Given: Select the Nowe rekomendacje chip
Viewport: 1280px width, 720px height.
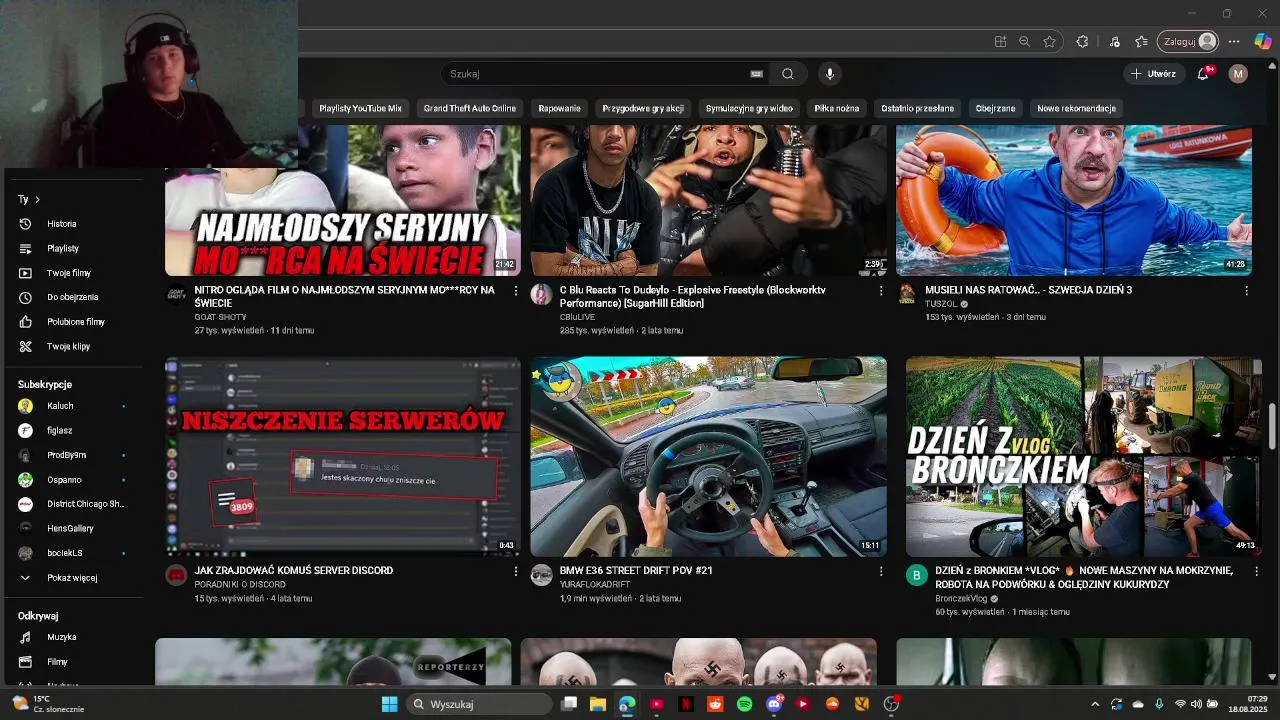Looking at the screenshot, I should 1076,108.
